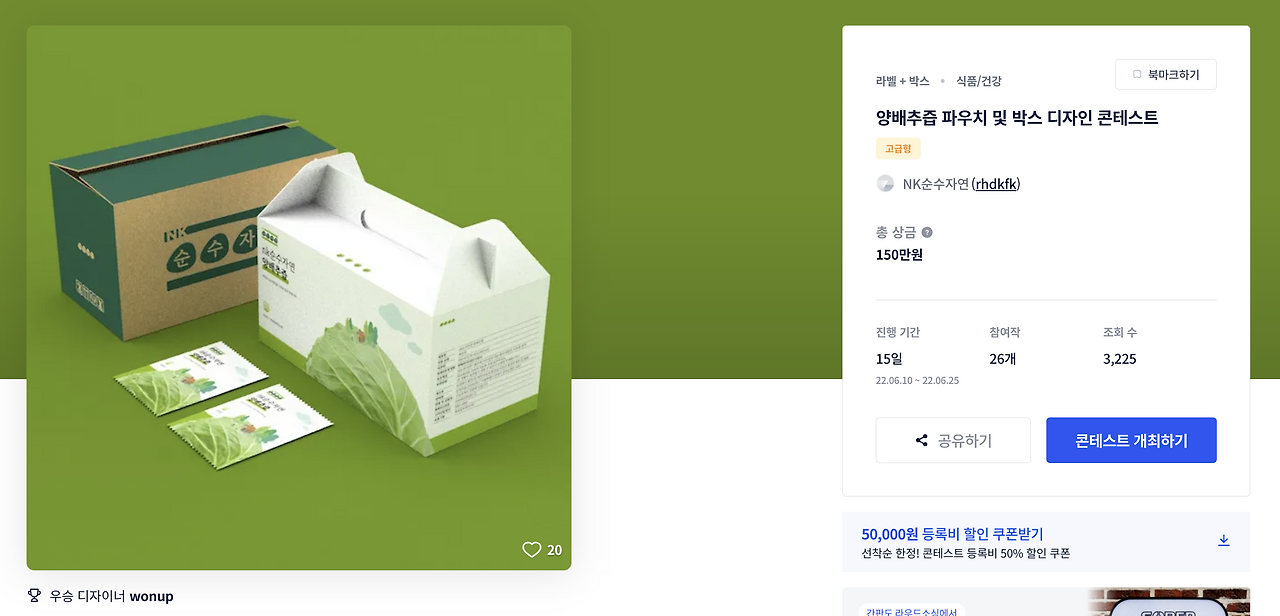The image size is (1280, 616).
Task: Click the like count 20 label
Action: 554,549
